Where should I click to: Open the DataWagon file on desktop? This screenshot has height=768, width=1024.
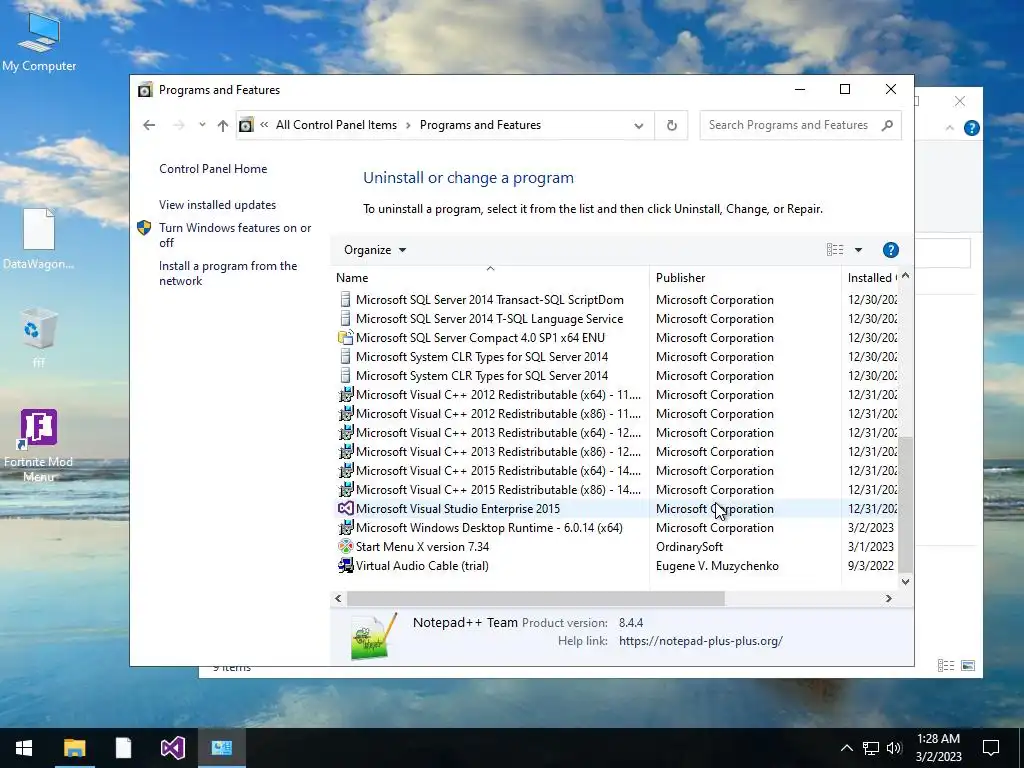click(x=39, y=239)
